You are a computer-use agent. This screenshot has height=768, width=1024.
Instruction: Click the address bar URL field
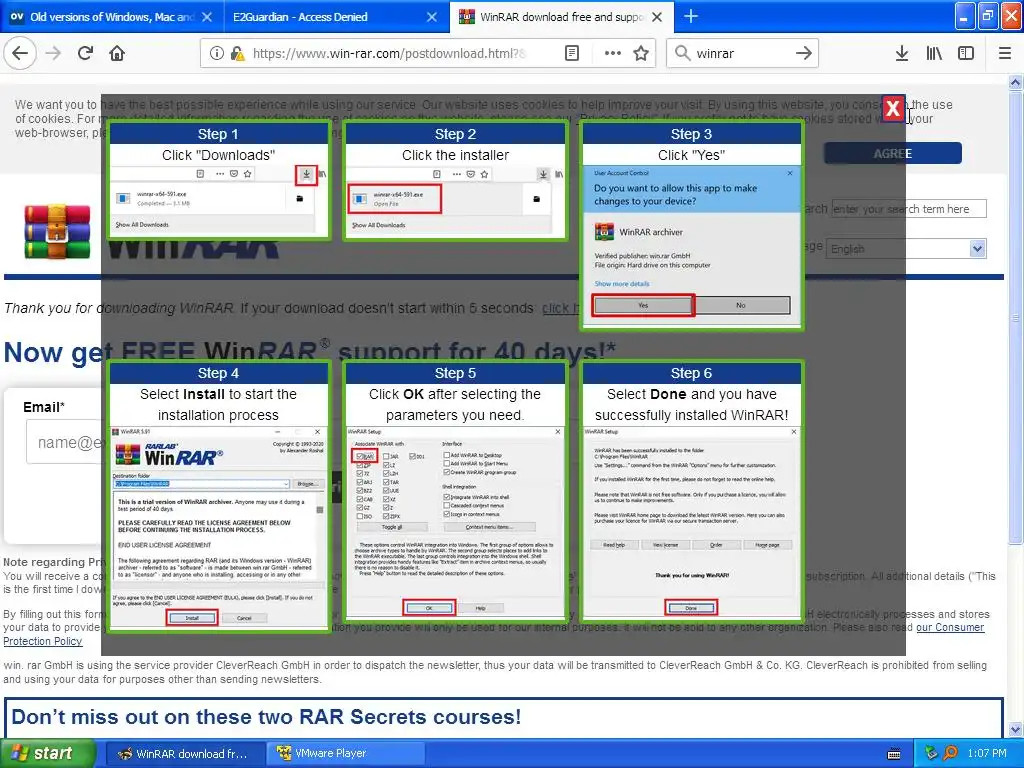(389, 53)
